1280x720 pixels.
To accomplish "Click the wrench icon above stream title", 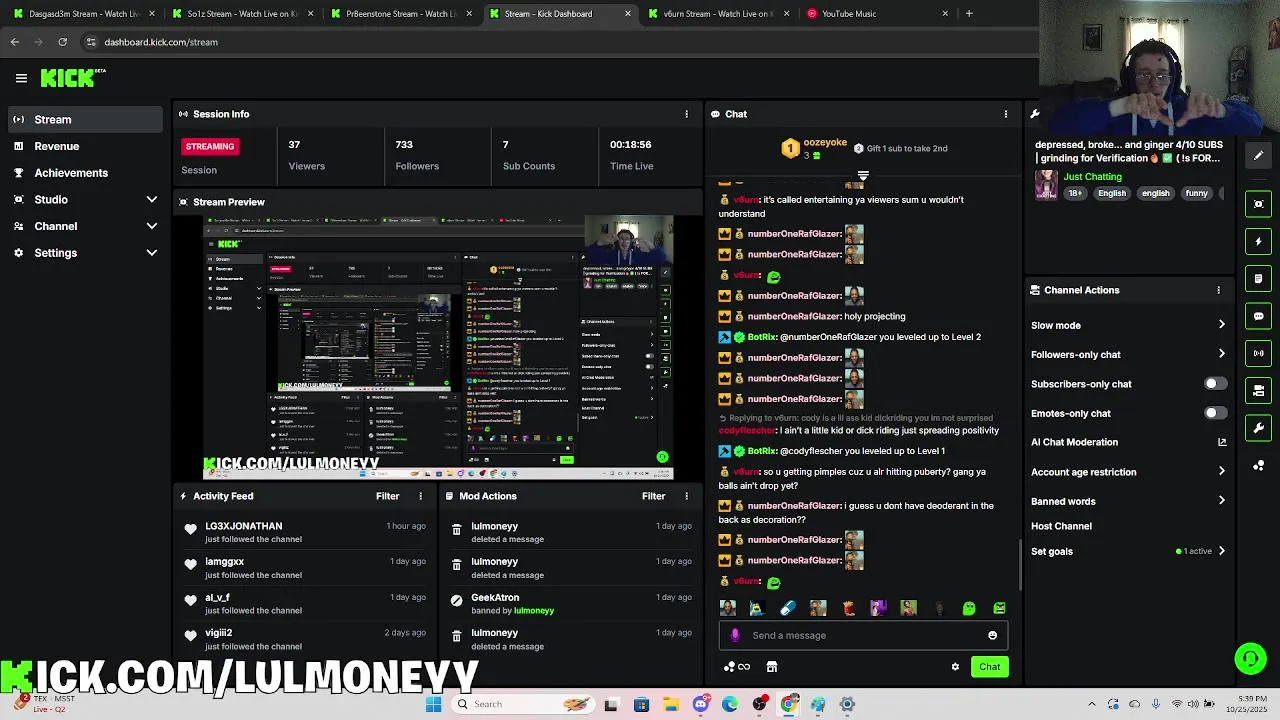I will 1035,114.
